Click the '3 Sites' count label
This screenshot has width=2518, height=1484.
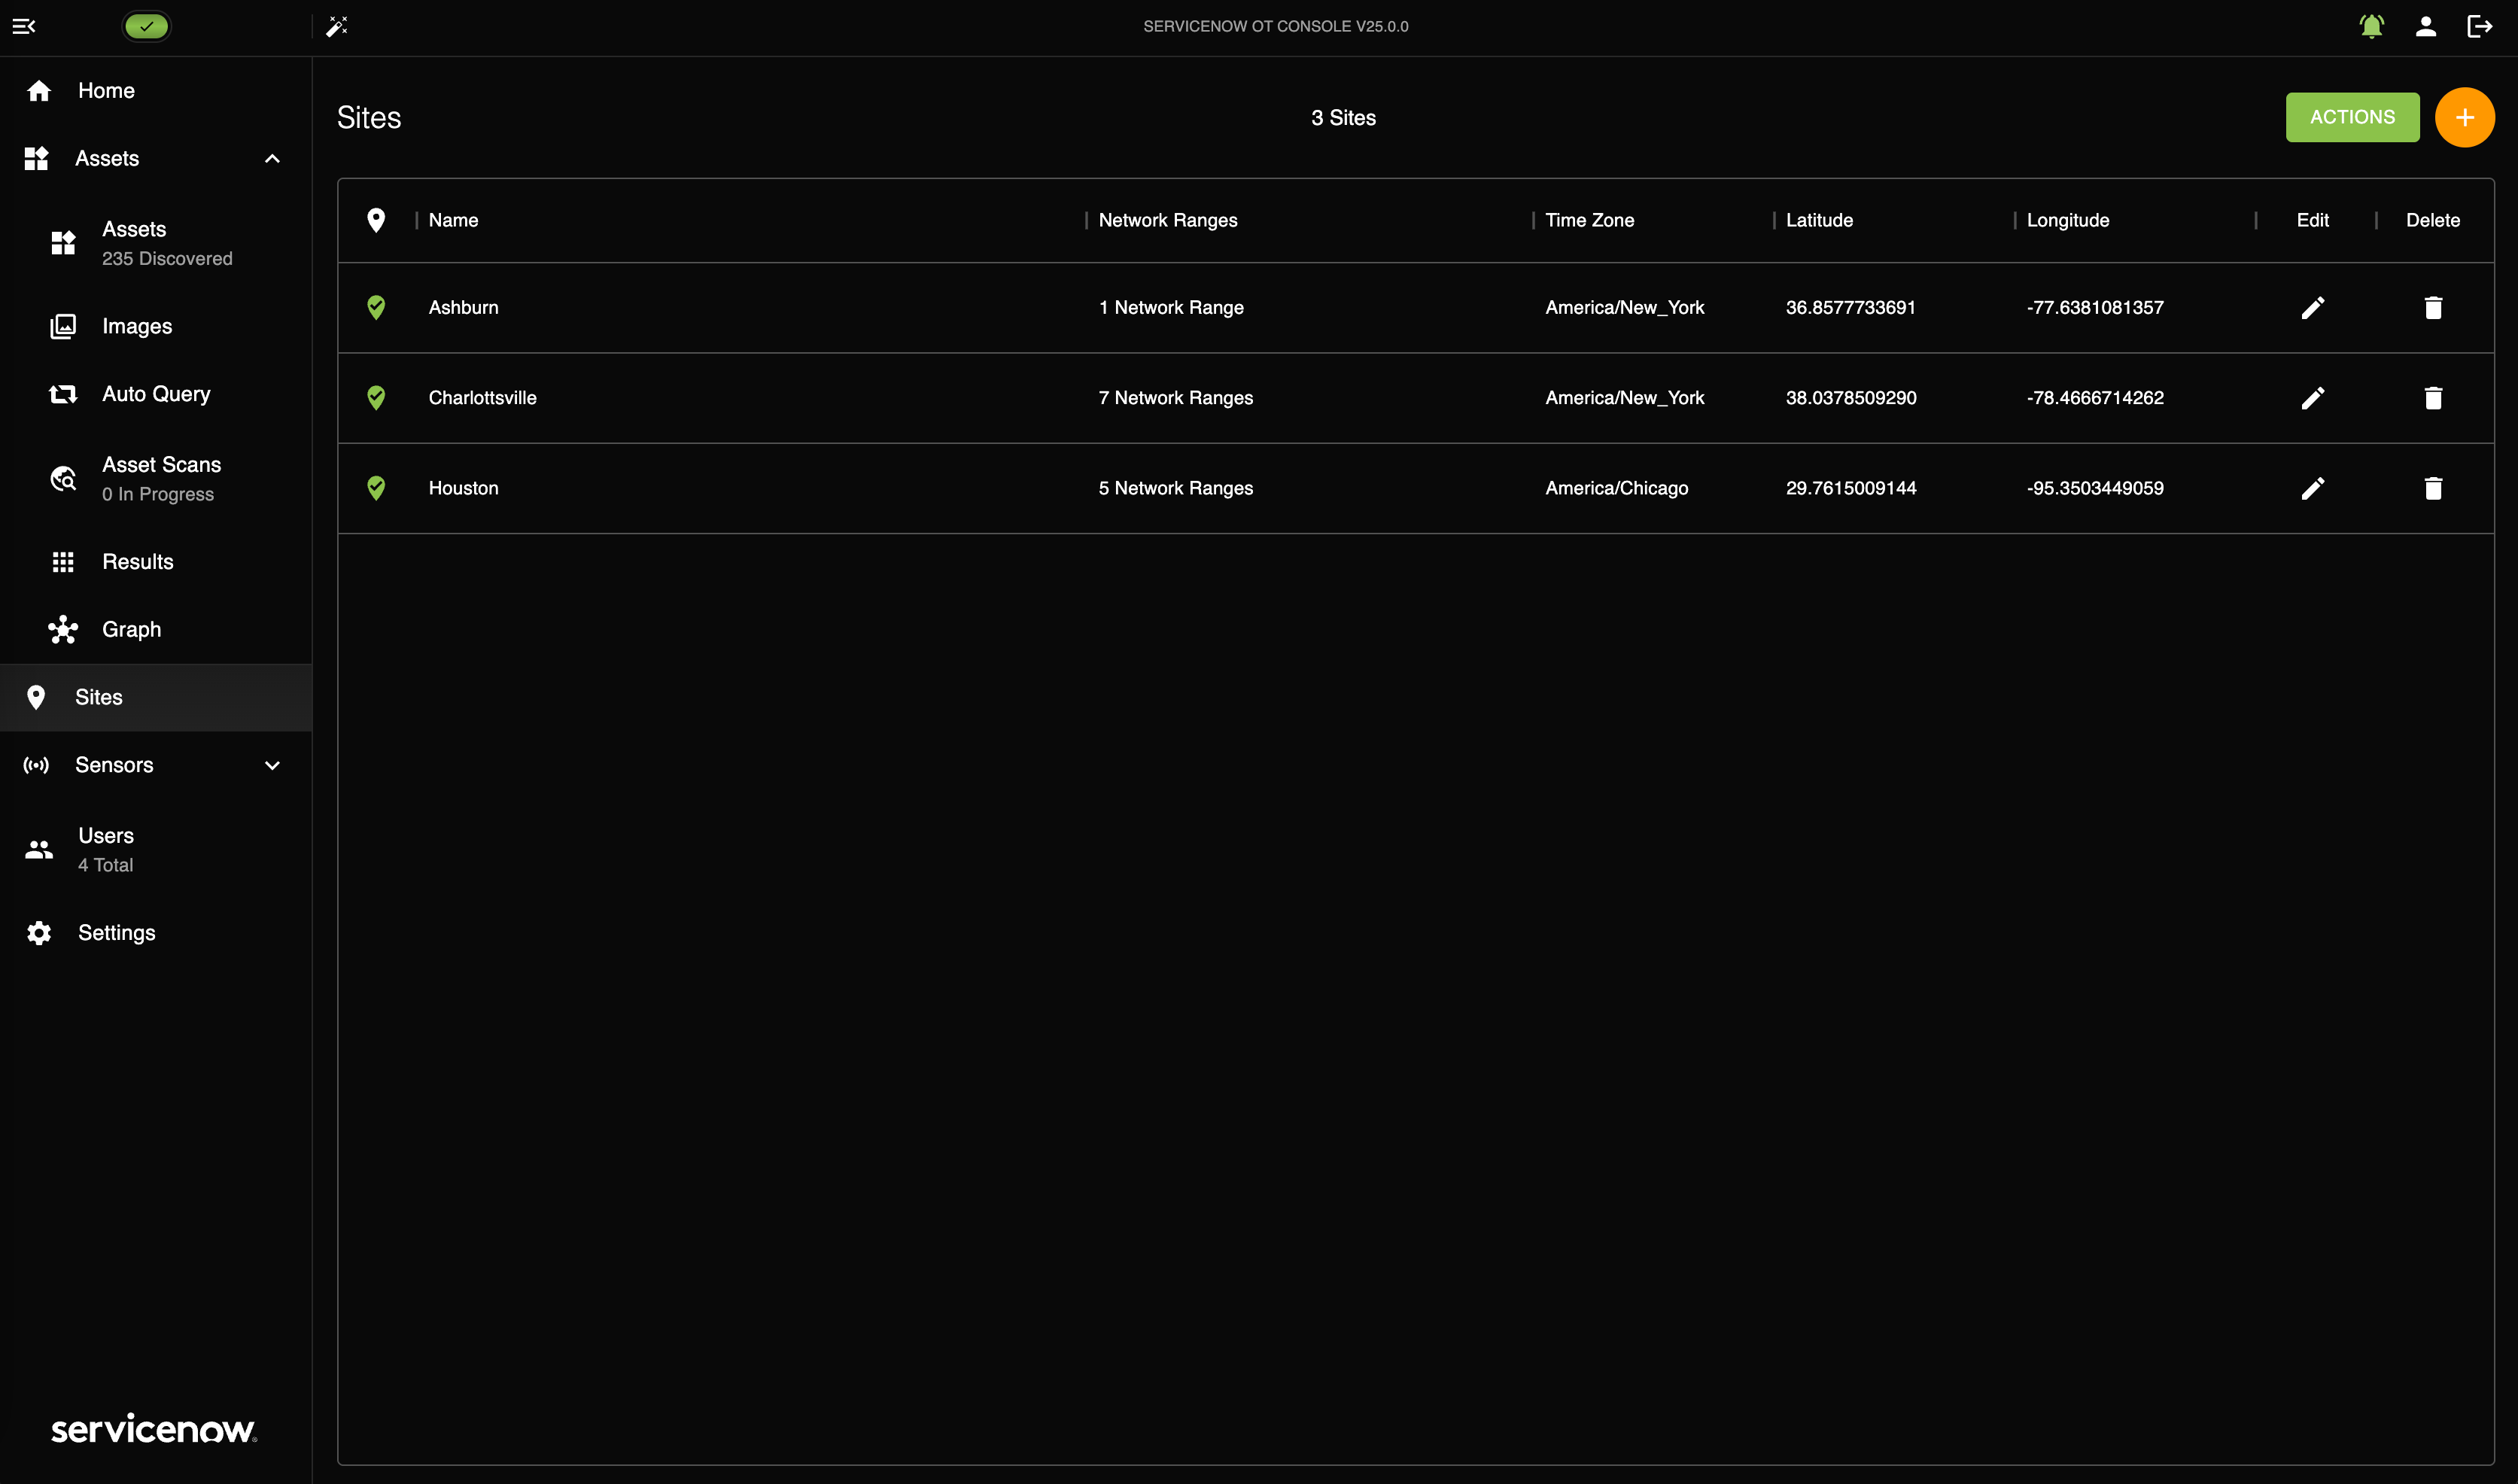pyautogui.click(x=1343, y=118)
